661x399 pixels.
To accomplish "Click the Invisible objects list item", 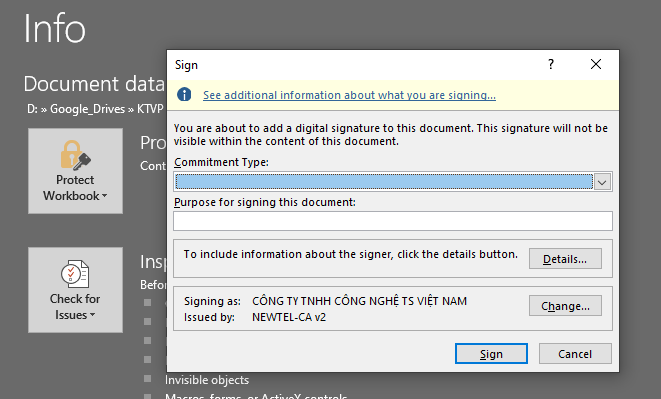I will coord(207,380).
